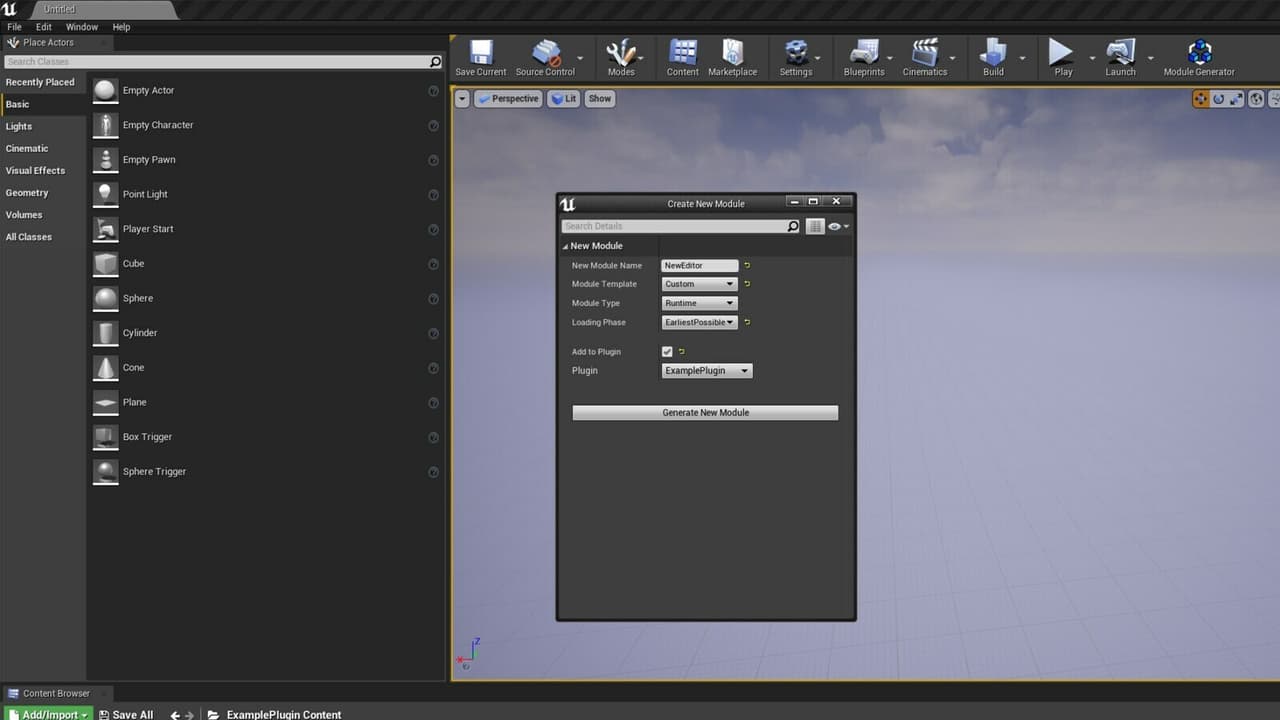1280x720 pixels.
Task: Toggle the Lit view mode button
Action: 564,99
